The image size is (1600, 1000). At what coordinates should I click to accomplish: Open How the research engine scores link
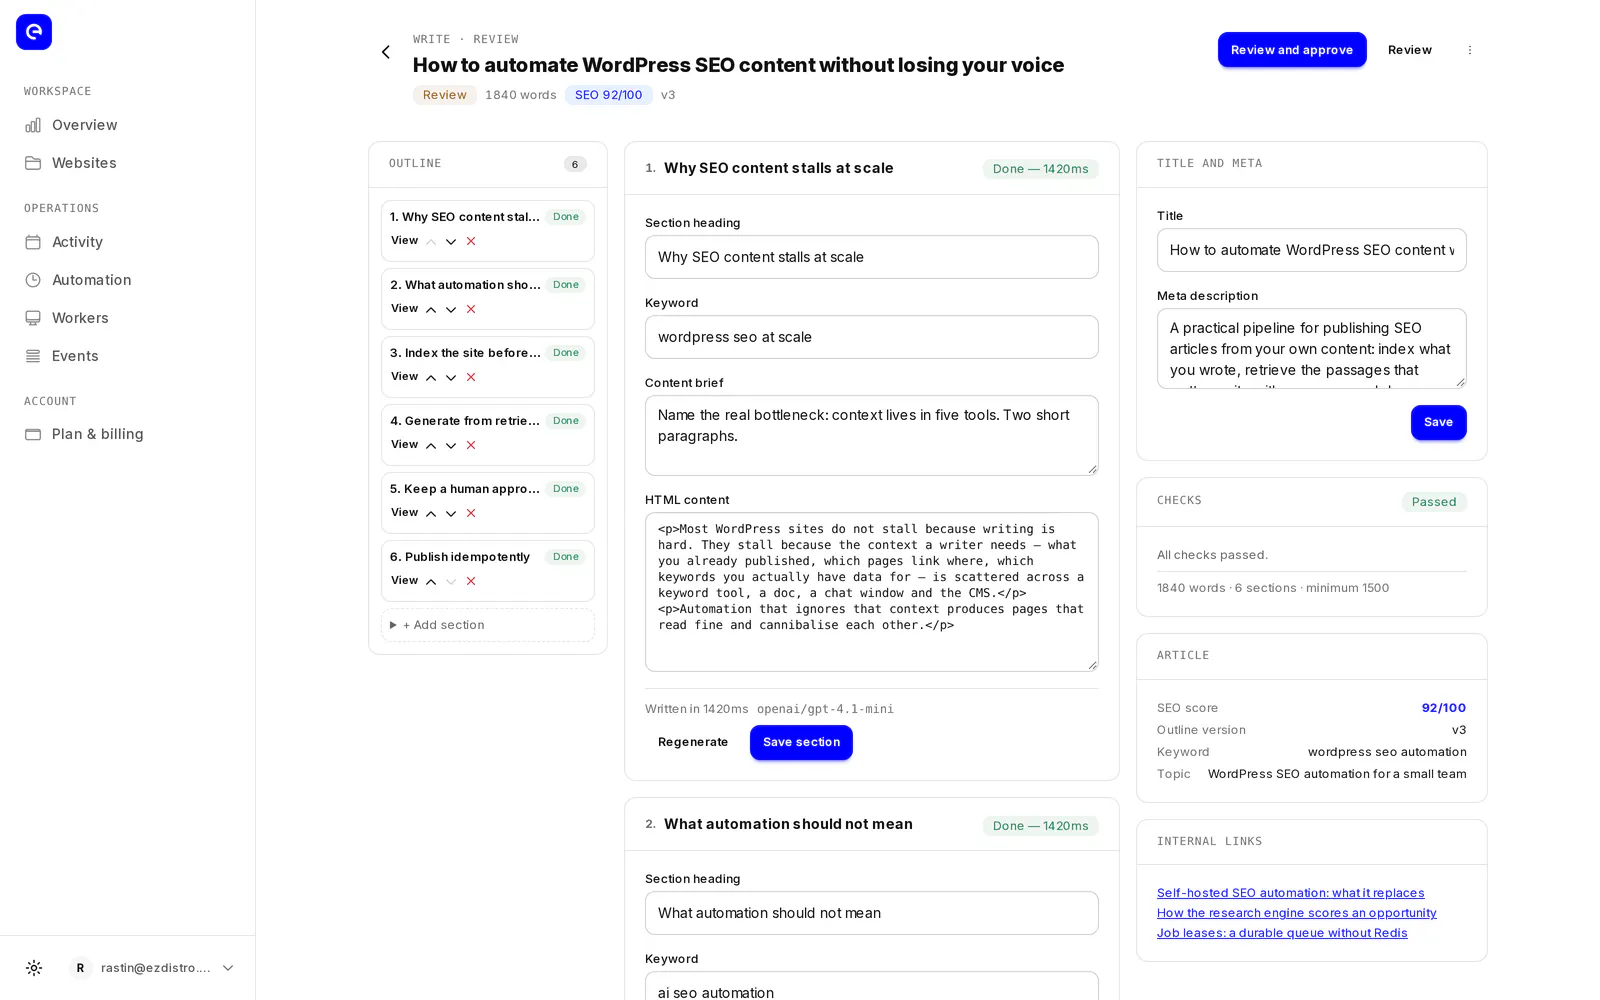1296,913
